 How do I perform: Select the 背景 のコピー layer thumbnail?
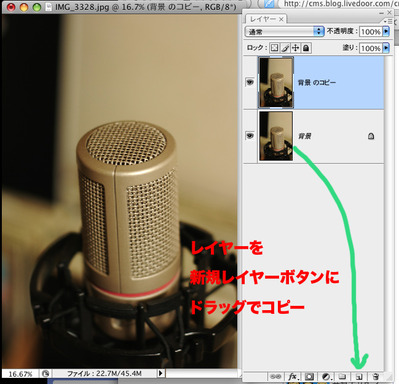(x=276, y=82)
